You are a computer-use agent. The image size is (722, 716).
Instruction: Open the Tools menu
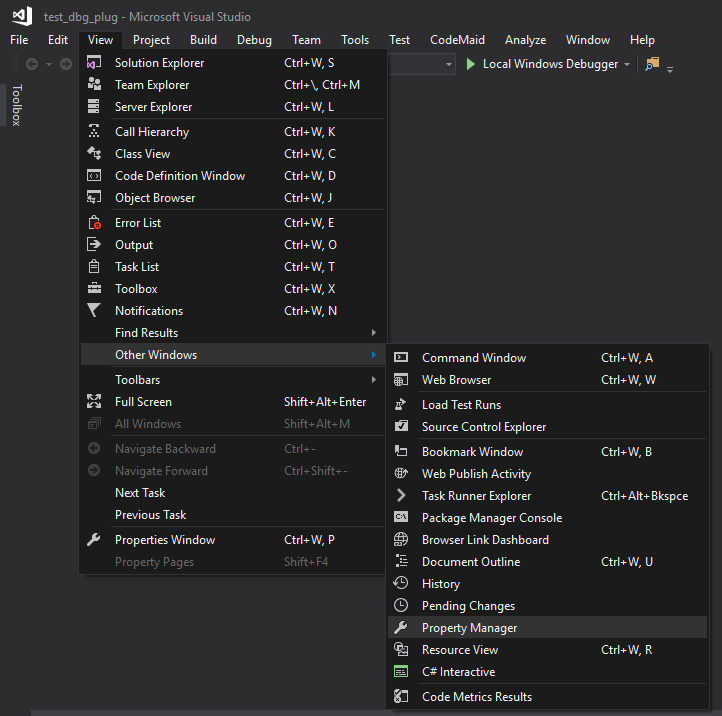click(355, 40)
